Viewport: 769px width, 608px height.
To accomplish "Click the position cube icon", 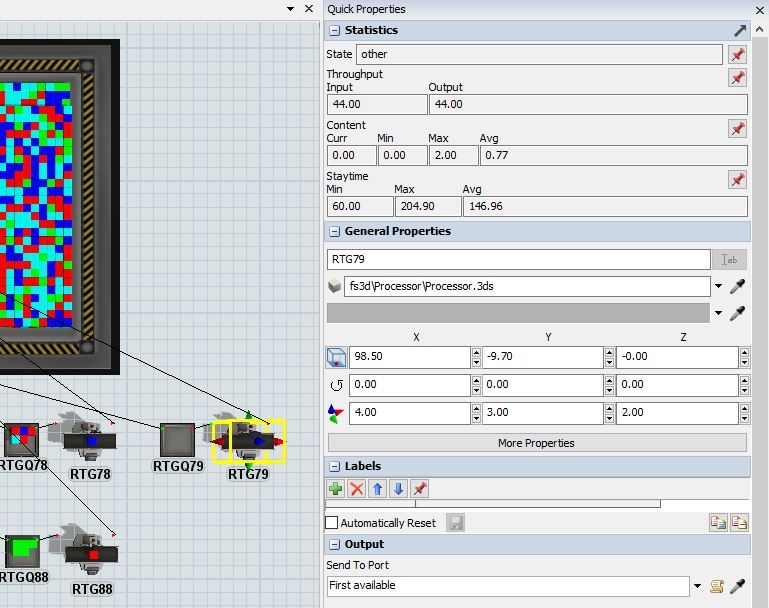I will point(336,357).
